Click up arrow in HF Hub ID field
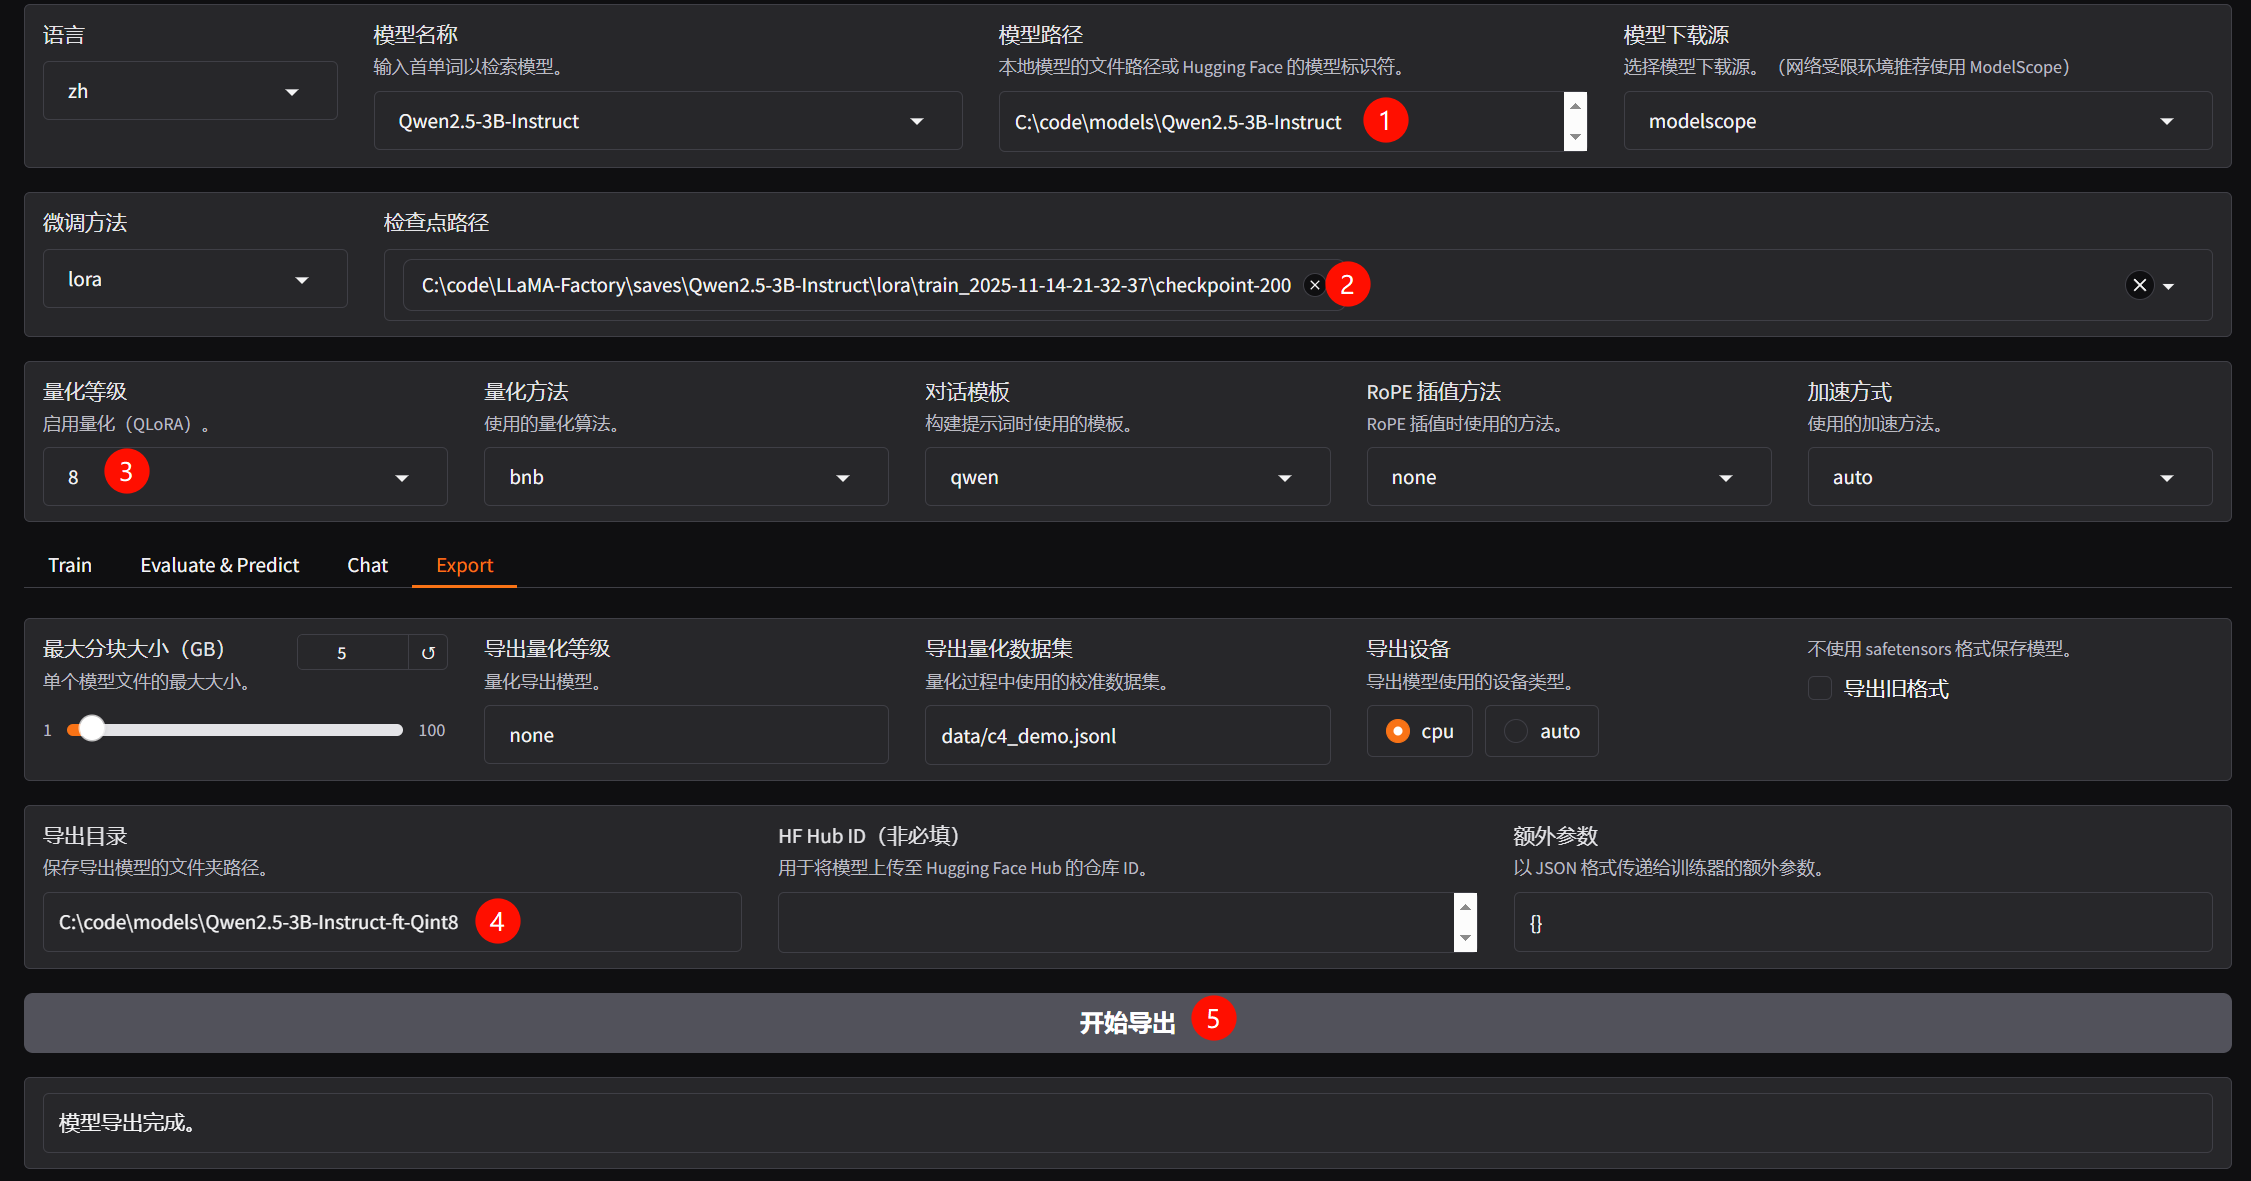This screenshot has width=2251, height=1181. [x=1465, y=907]
